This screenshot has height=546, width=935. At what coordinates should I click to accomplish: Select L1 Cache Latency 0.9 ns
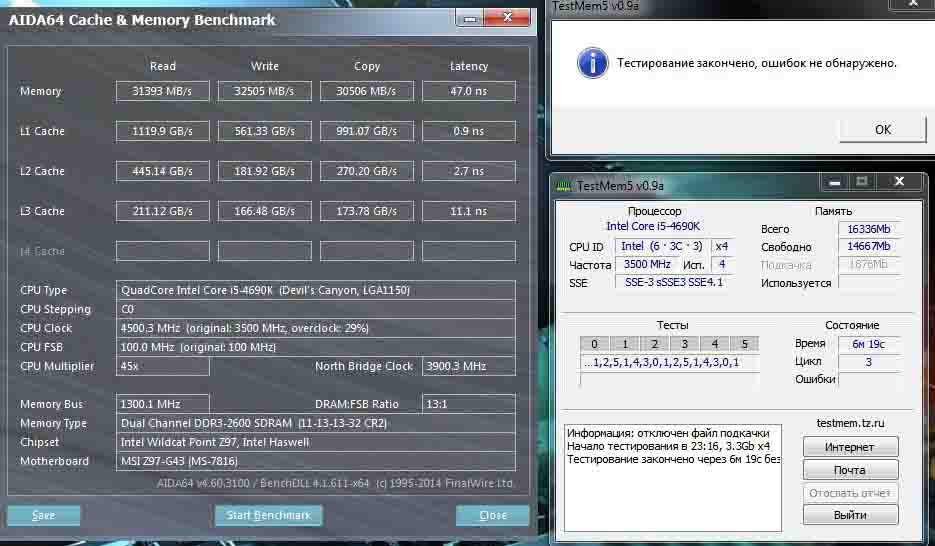pyautogui.click(x=469, y=131)
